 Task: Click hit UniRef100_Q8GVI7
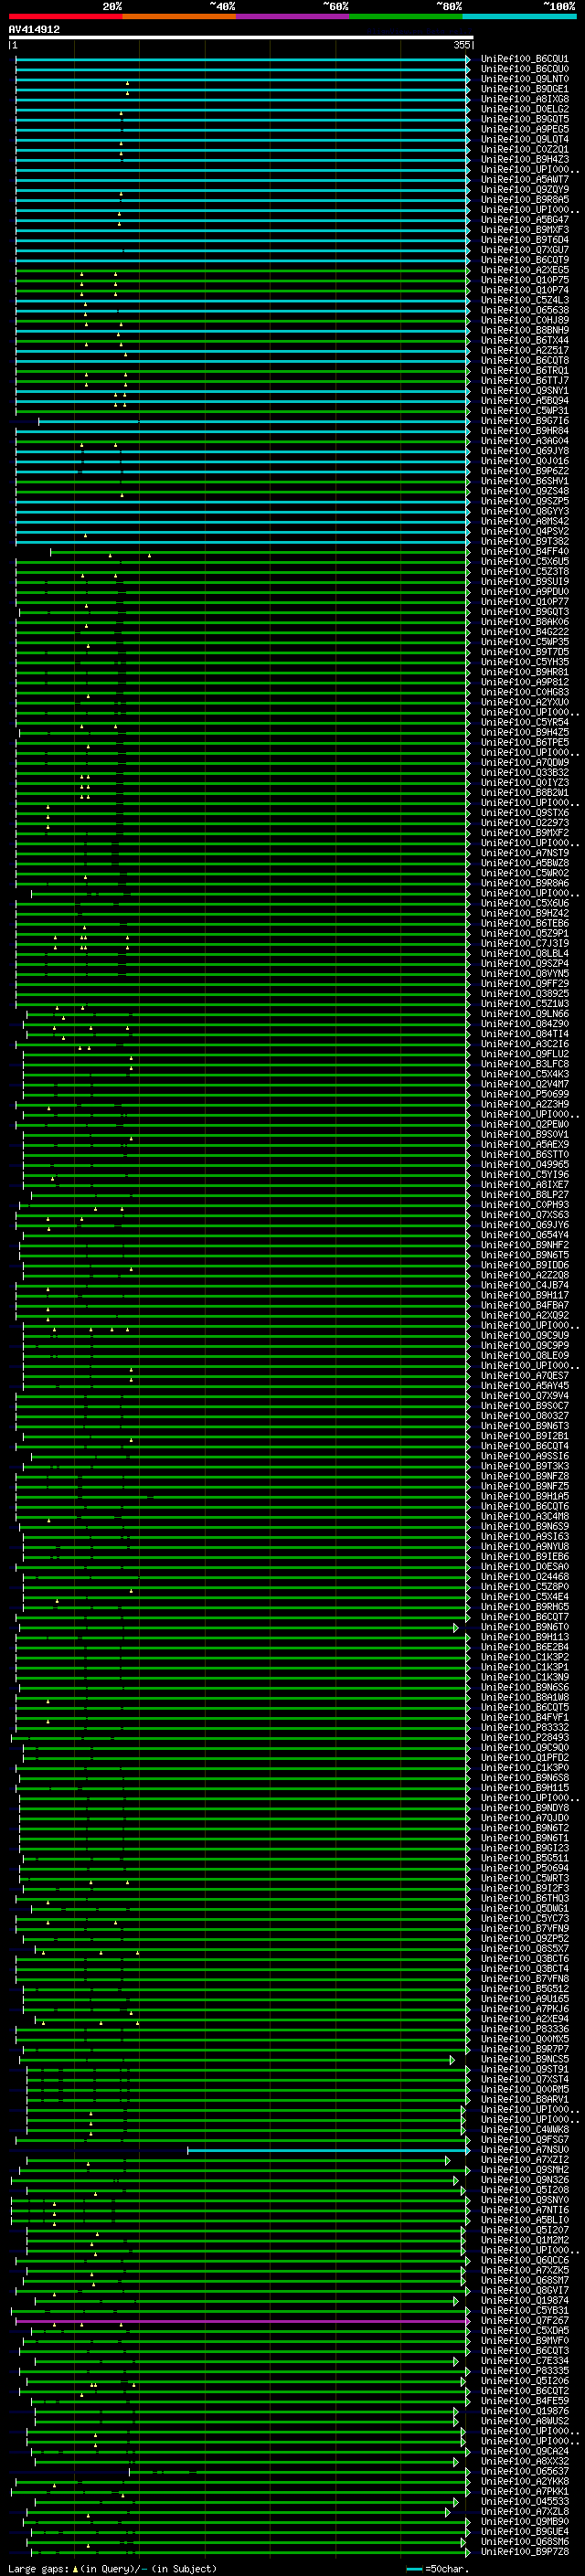click(525, 2290)
